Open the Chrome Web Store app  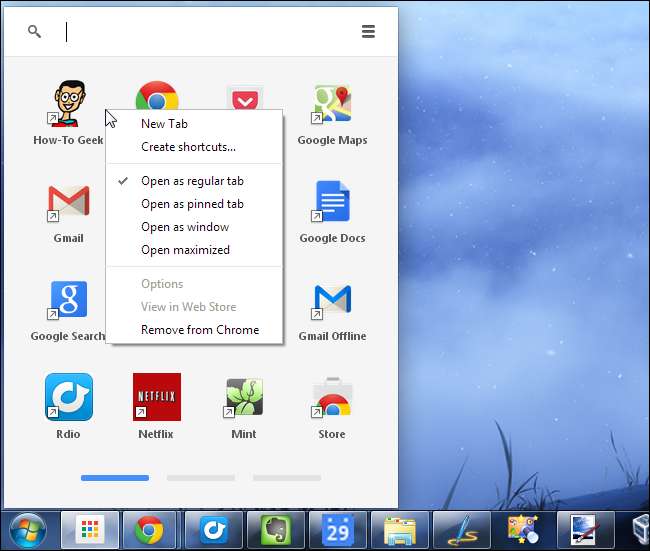pos(332,397)
